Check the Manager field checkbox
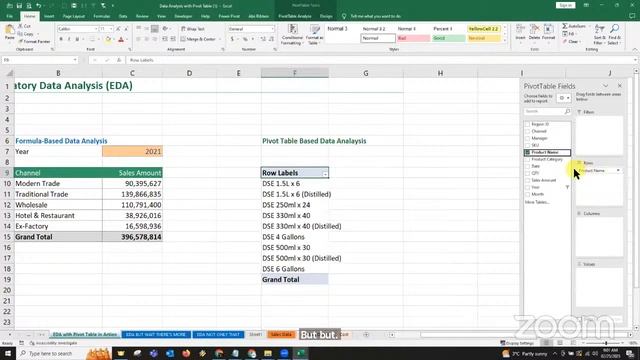Image resolution: width=640 pixels, height=360 pixels. pyautogui.click(x=527, y=138)
